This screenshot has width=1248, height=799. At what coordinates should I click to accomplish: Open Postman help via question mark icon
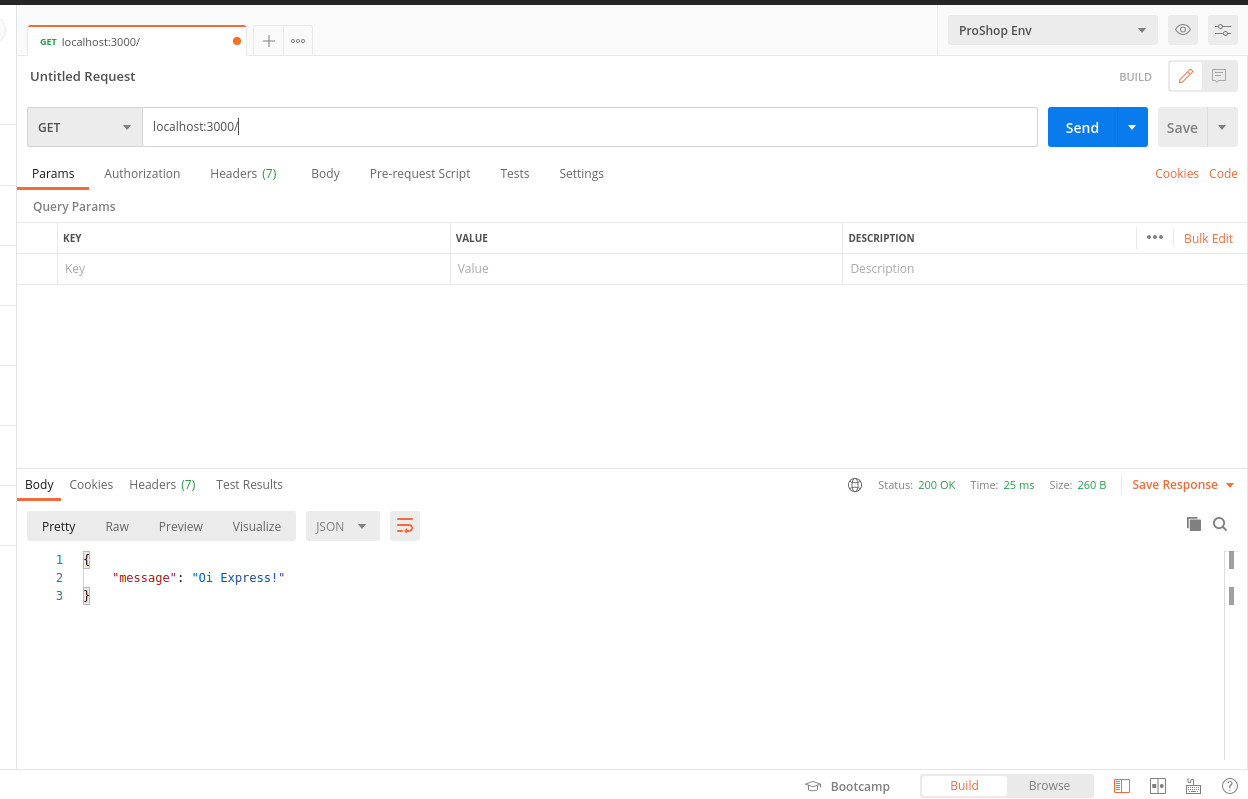(x=1230, y=786)
